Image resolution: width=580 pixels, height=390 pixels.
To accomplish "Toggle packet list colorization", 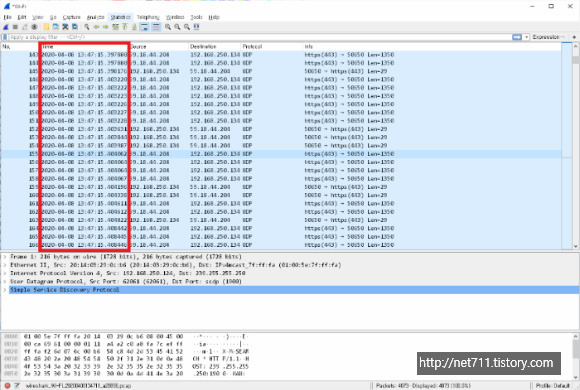I will pos(156,27).
